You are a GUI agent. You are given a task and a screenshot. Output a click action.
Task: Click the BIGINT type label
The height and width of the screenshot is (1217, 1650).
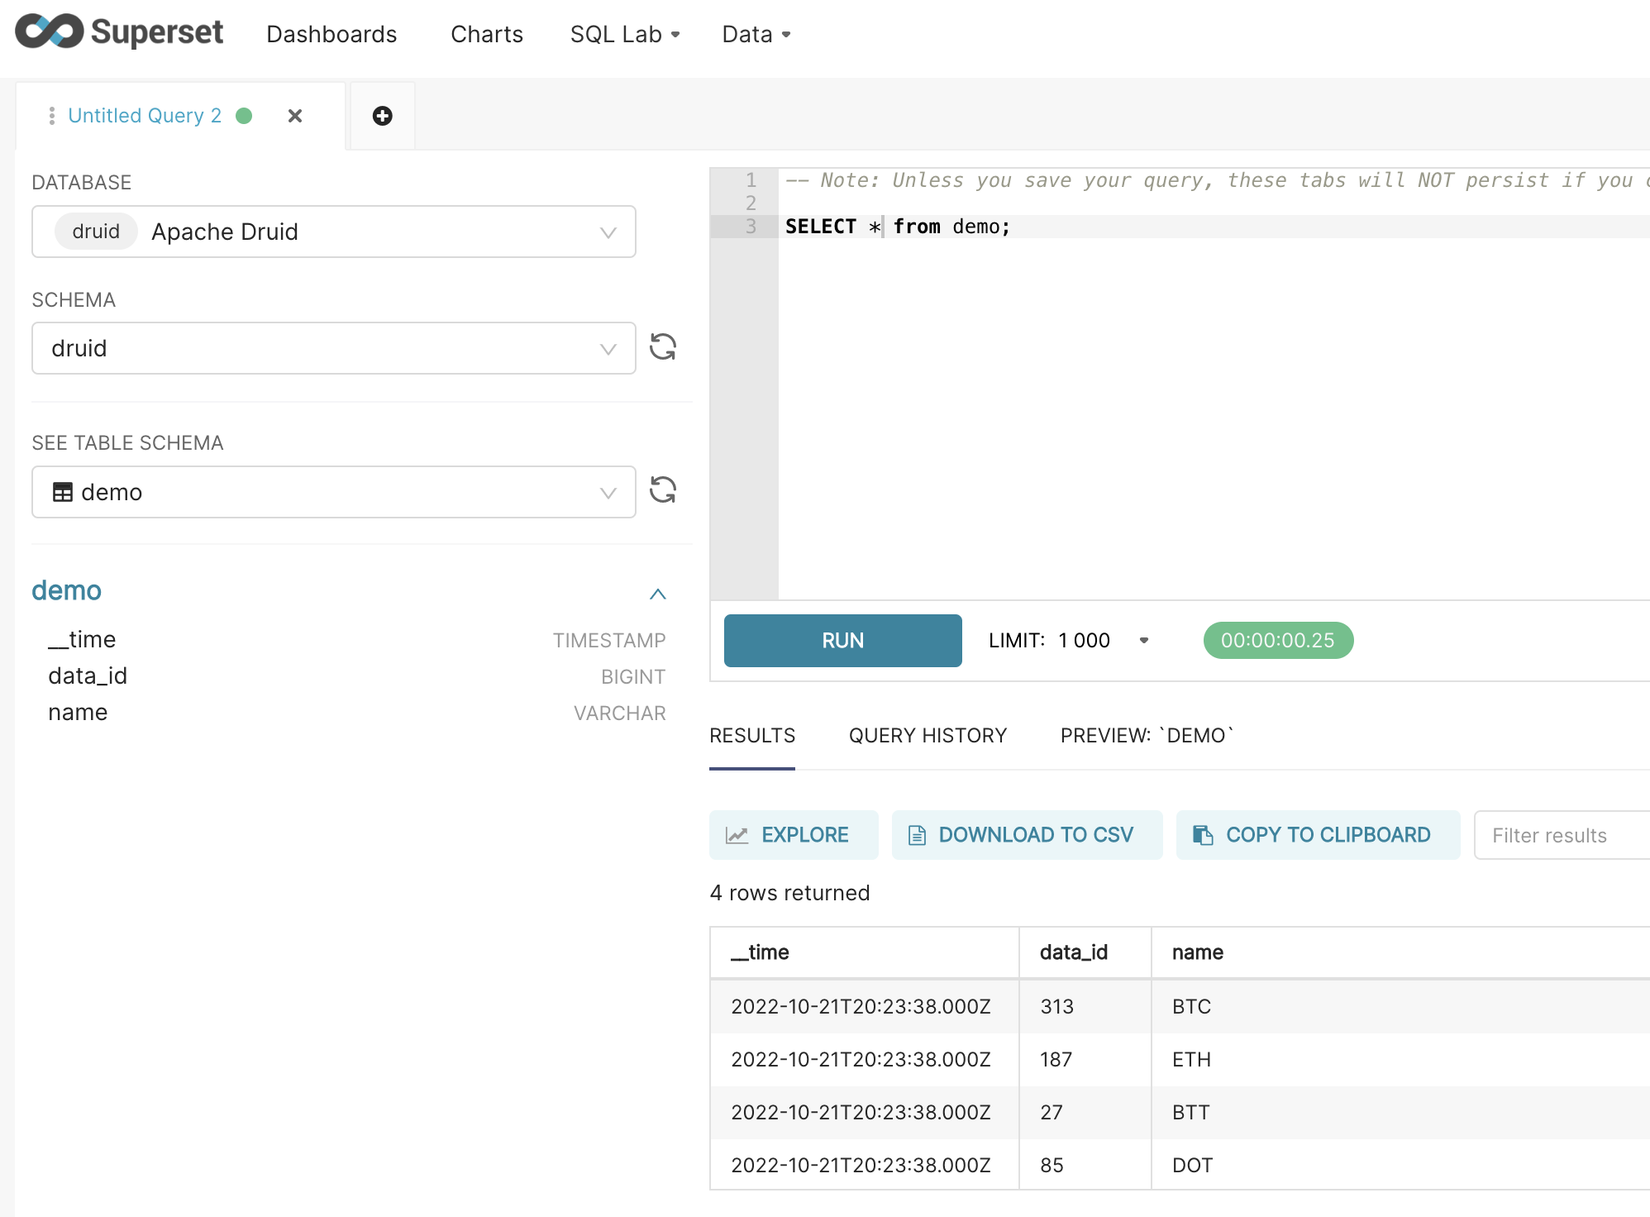pyautogui.click(x=633, y=677)
